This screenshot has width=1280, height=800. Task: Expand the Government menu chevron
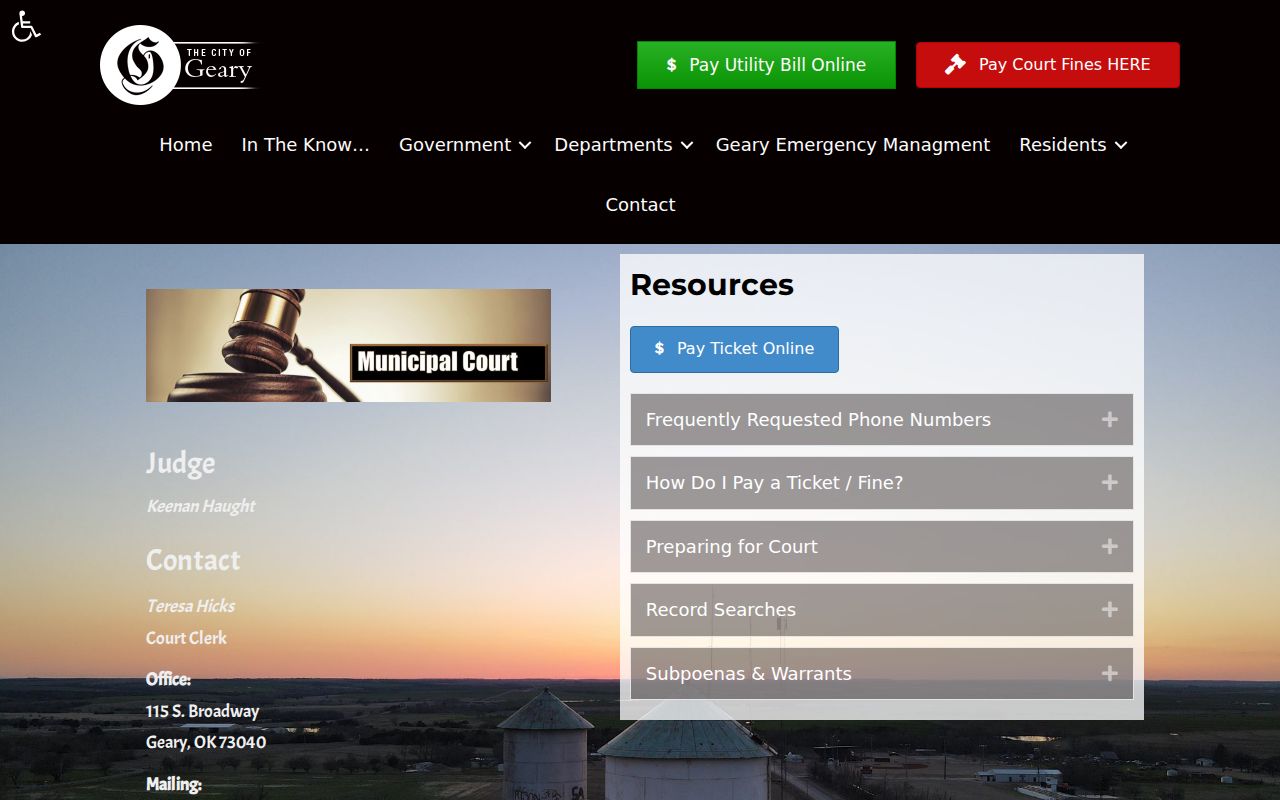(x=525, y=146)
